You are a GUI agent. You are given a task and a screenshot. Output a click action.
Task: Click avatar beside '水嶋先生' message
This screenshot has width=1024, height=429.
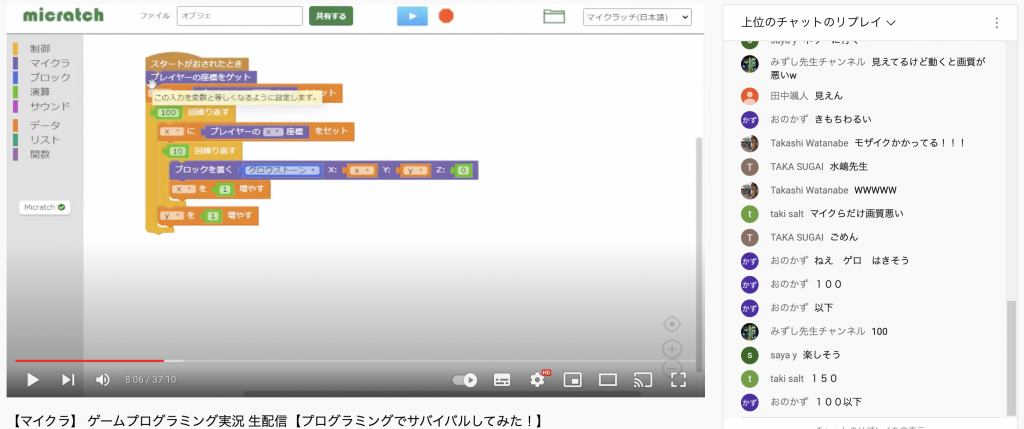(750, 167)
